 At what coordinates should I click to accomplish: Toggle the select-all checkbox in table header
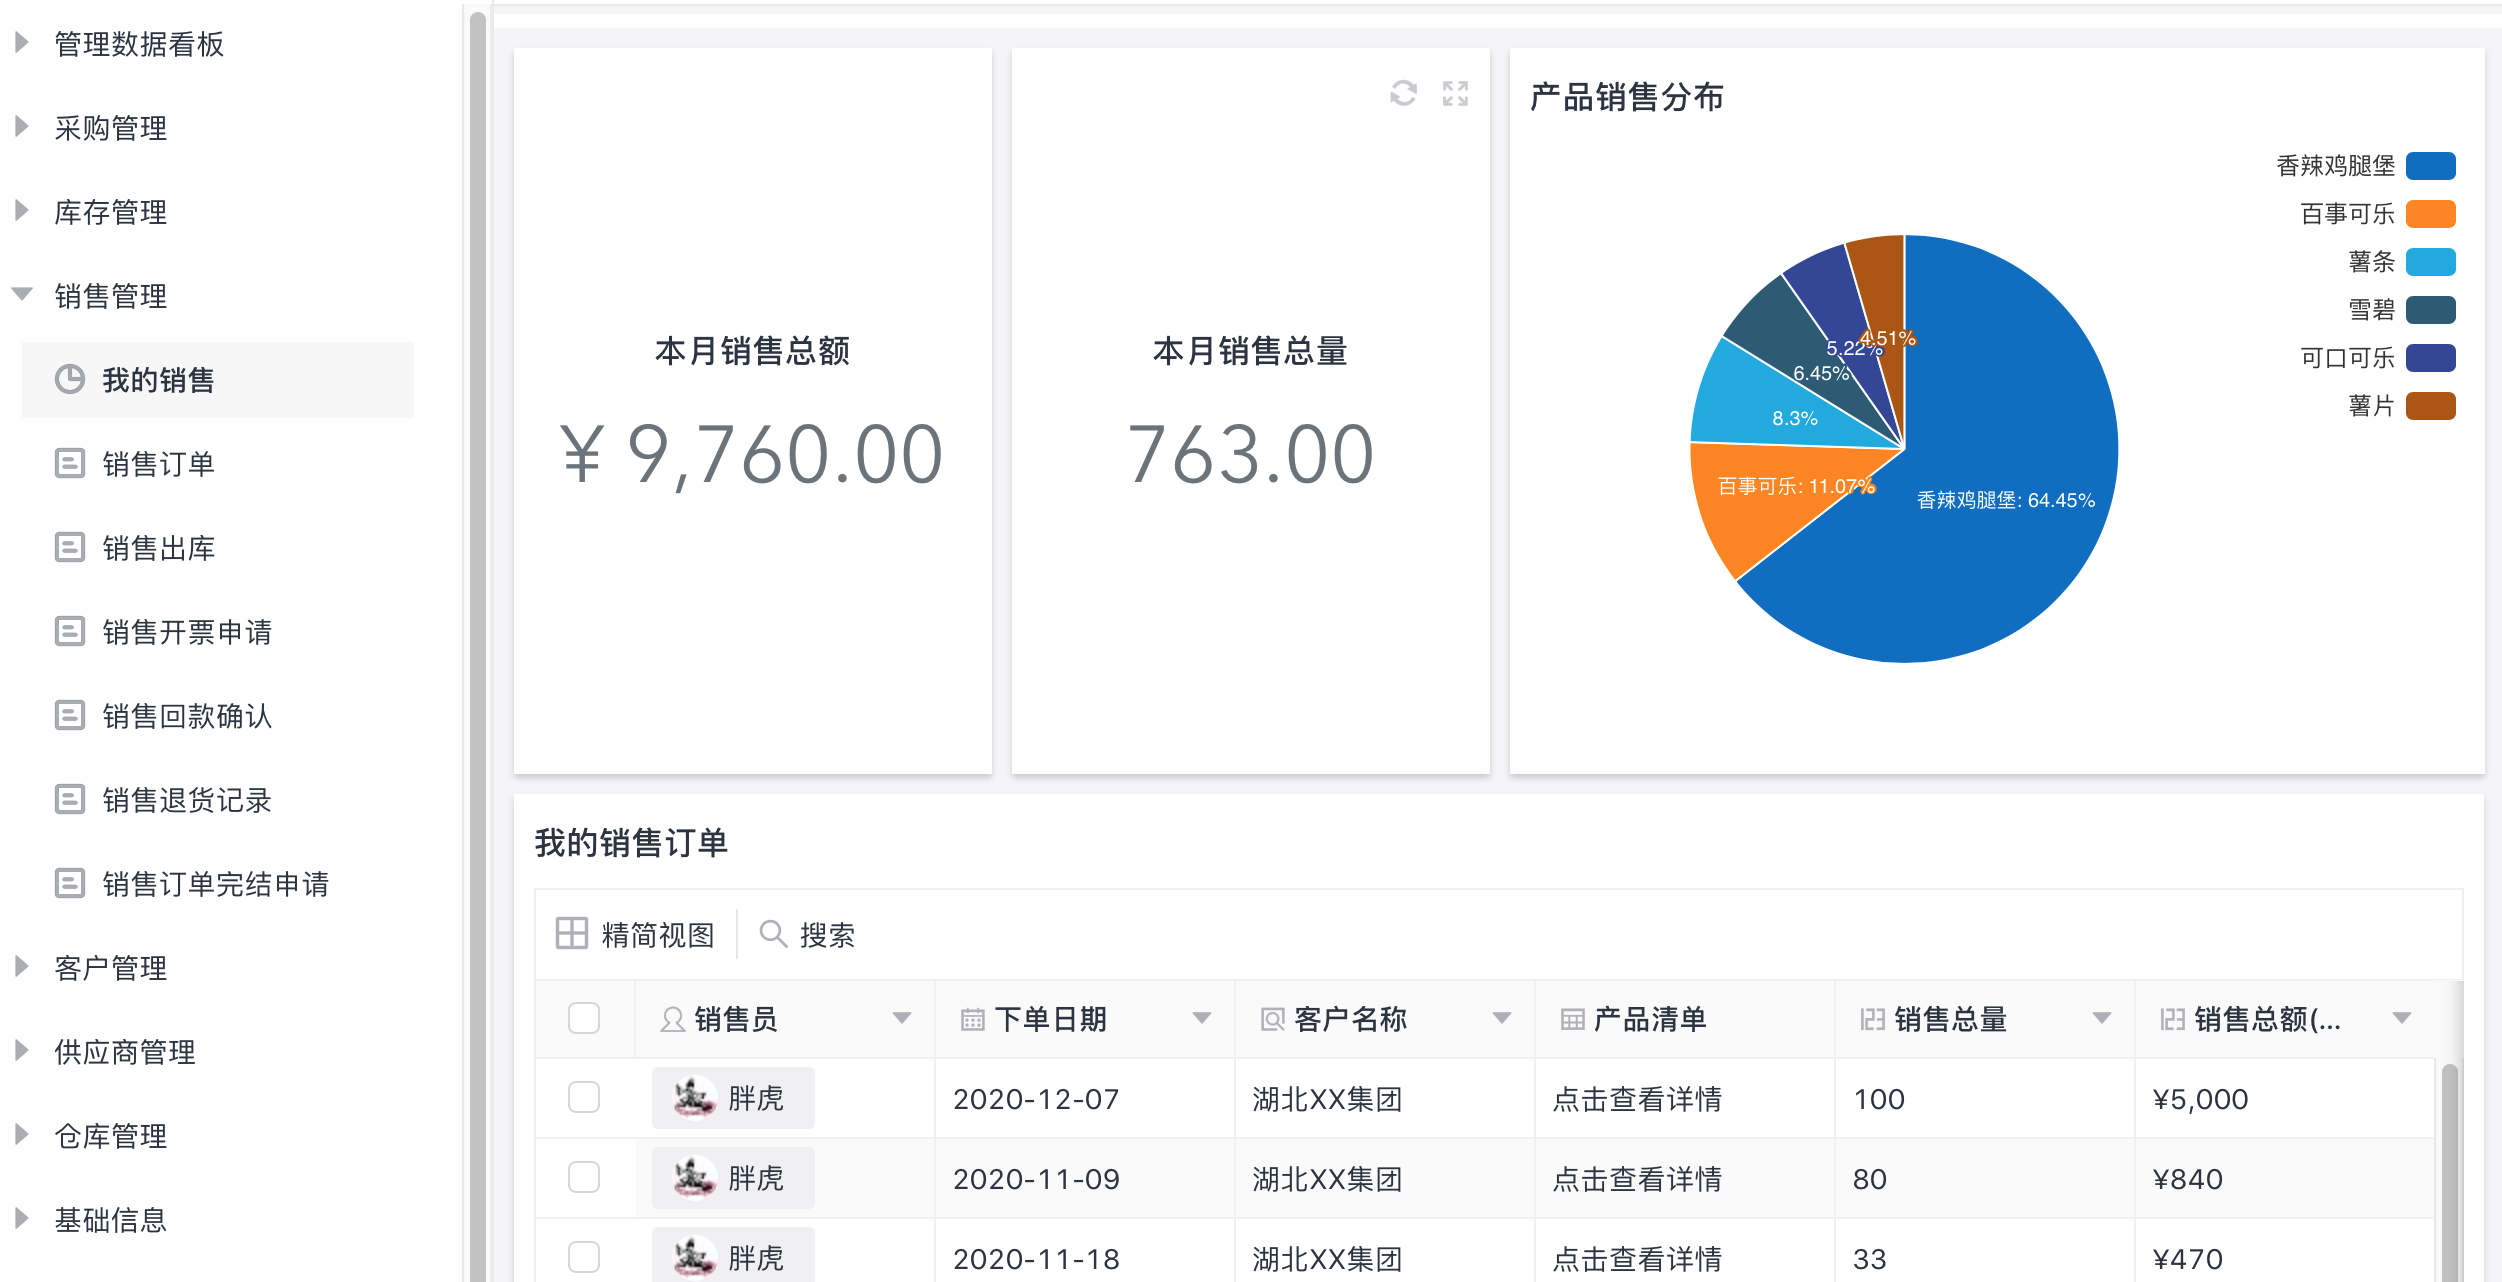click(584, 1018)
